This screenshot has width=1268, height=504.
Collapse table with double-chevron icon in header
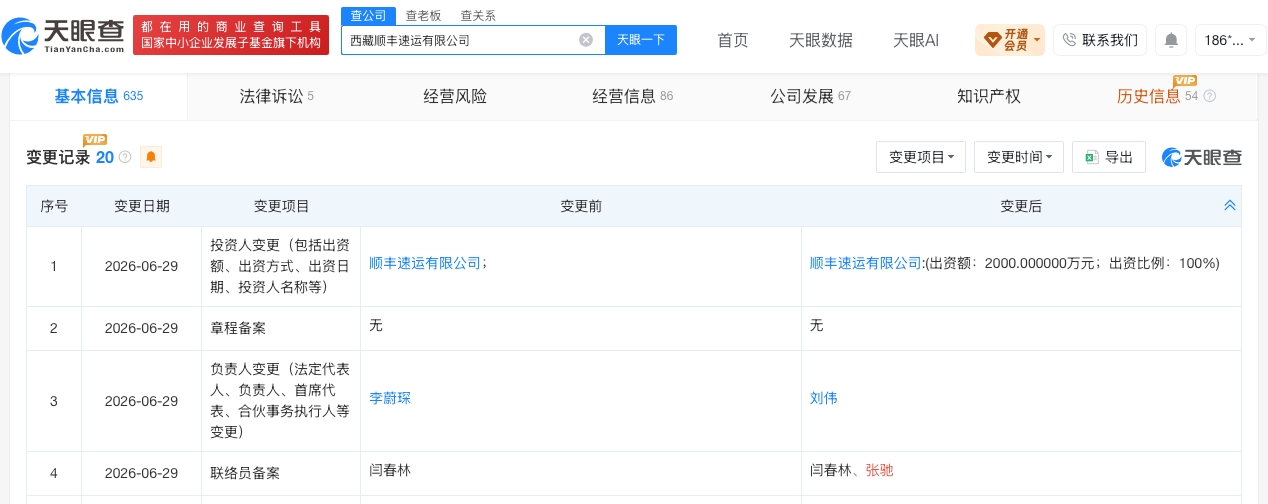[x=1230, y=205]
